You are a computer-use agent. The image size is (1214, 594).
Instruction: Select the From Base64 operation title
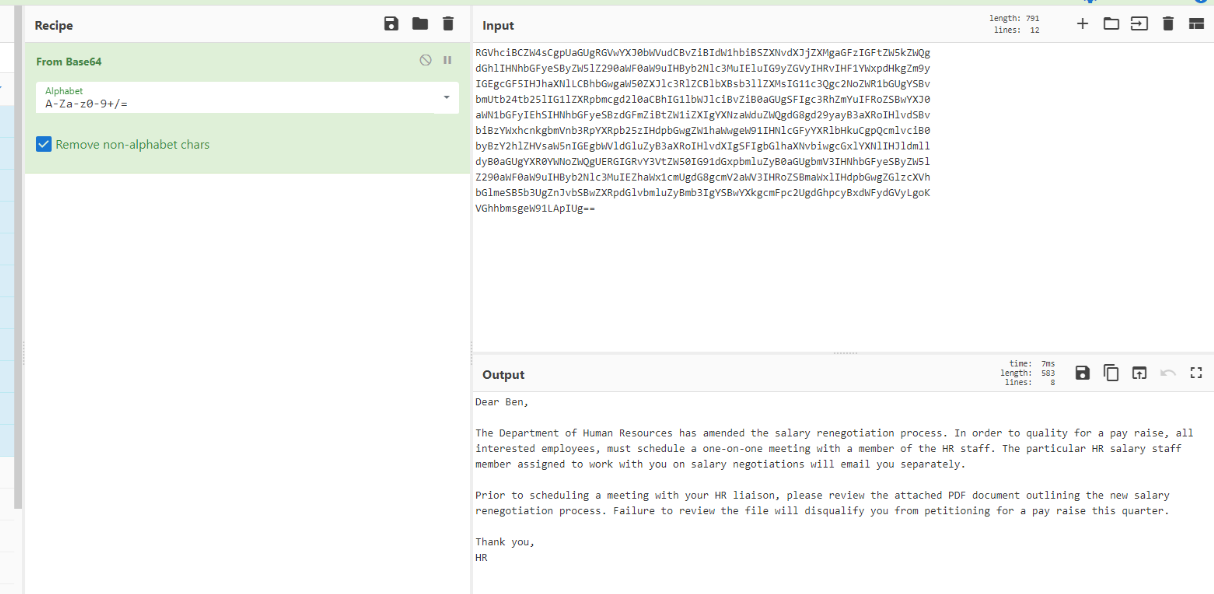(x=69, y=61)
